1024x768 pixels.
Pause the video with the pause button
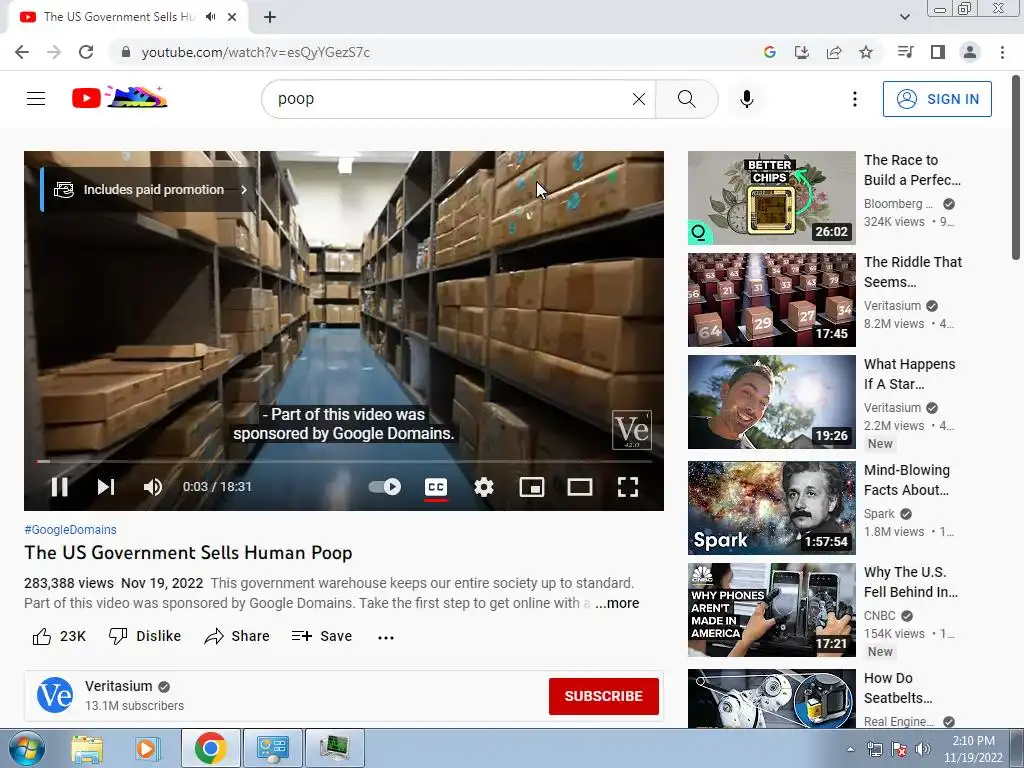tap(59, 487)
